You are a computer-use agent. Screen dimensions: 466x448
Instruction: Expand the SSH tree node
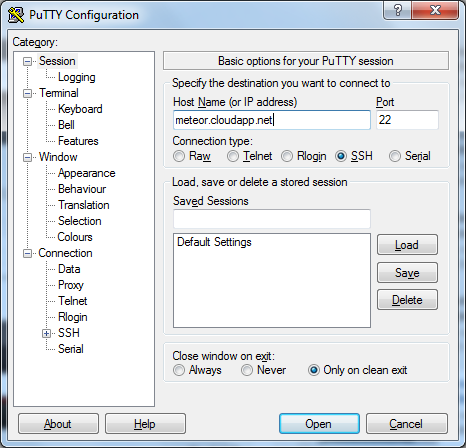(47, 333)
